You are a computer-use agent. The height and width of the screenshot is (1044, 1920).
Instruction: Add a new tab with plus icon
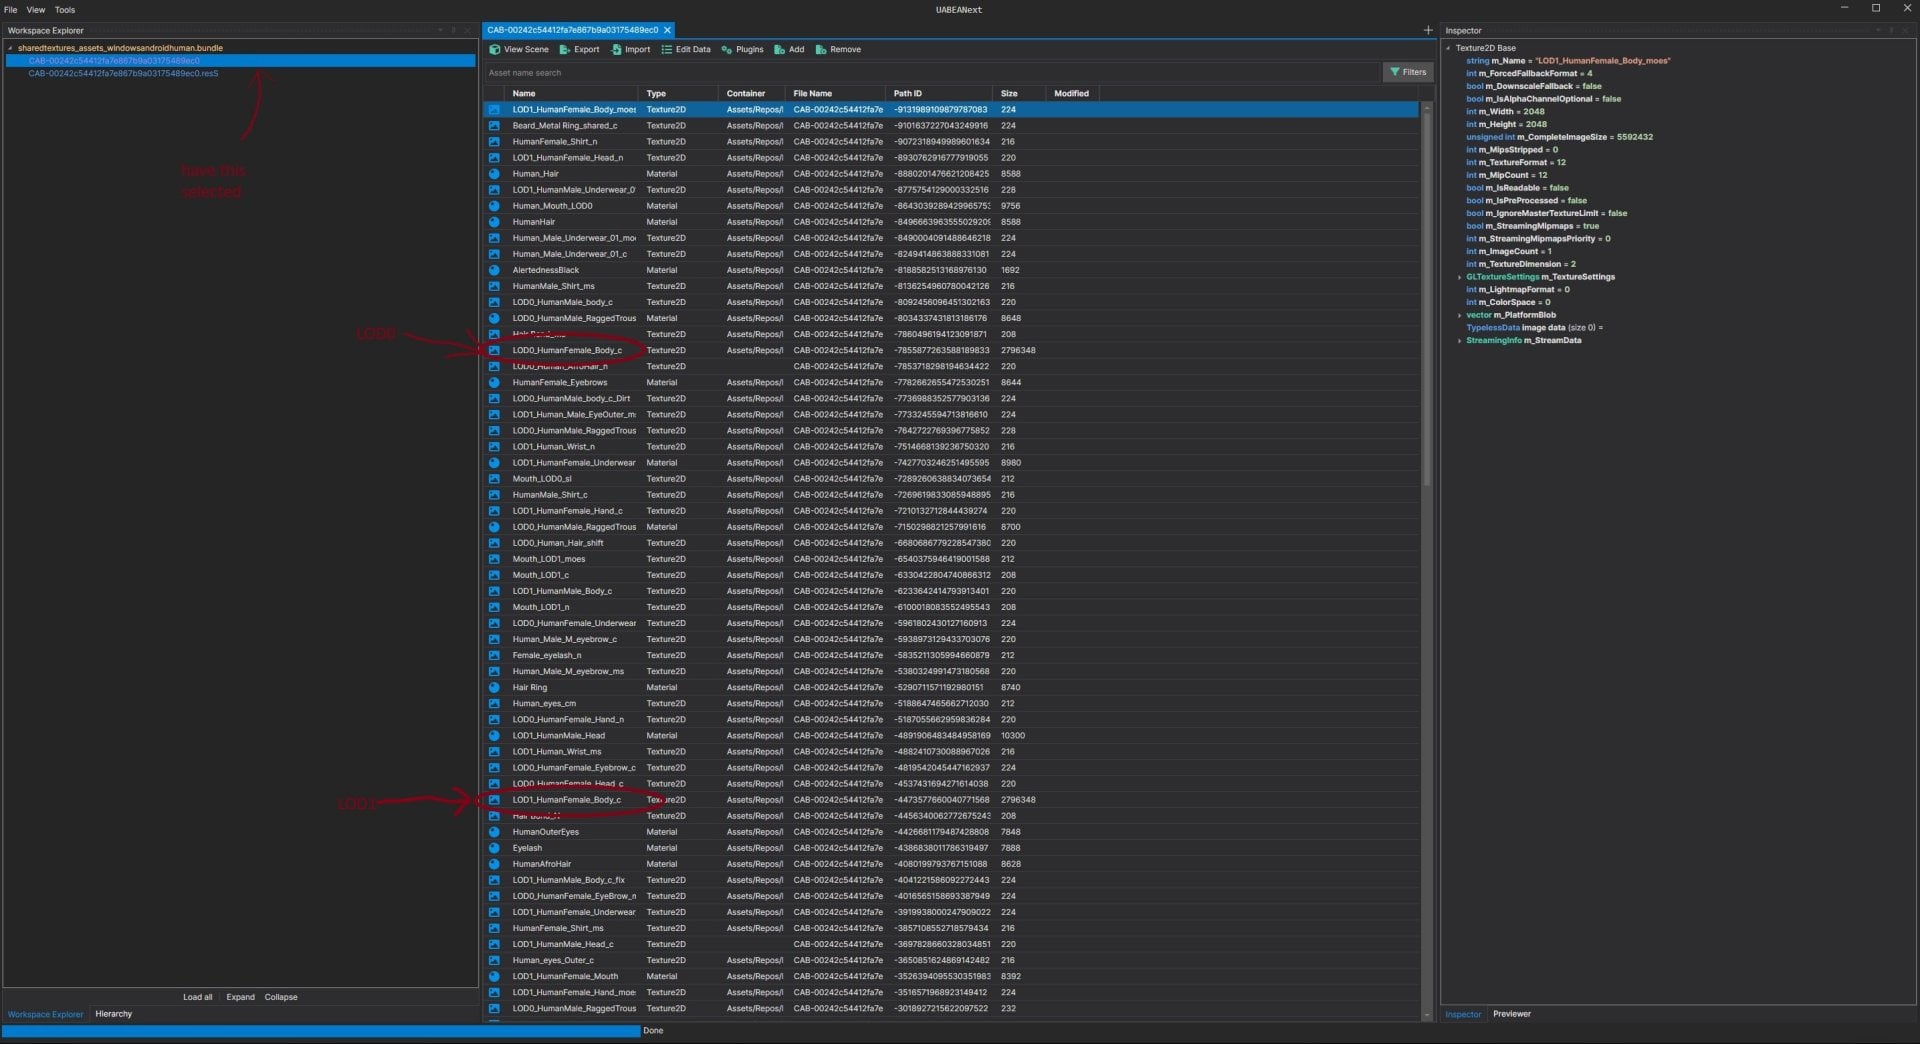point(1428,30)
